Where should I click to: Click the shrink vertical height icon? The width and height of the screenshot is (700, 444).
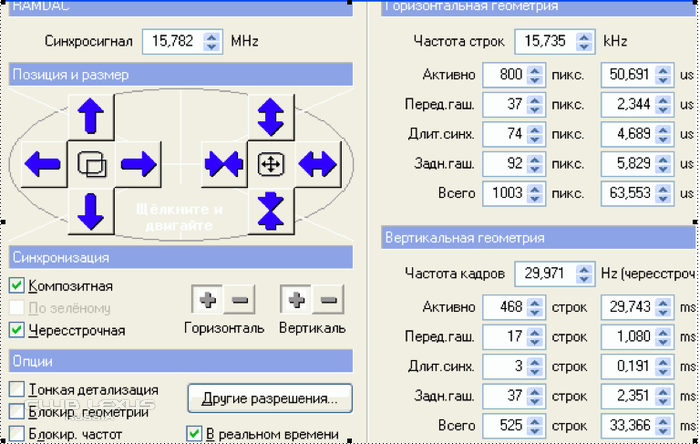tap(270, 210)
